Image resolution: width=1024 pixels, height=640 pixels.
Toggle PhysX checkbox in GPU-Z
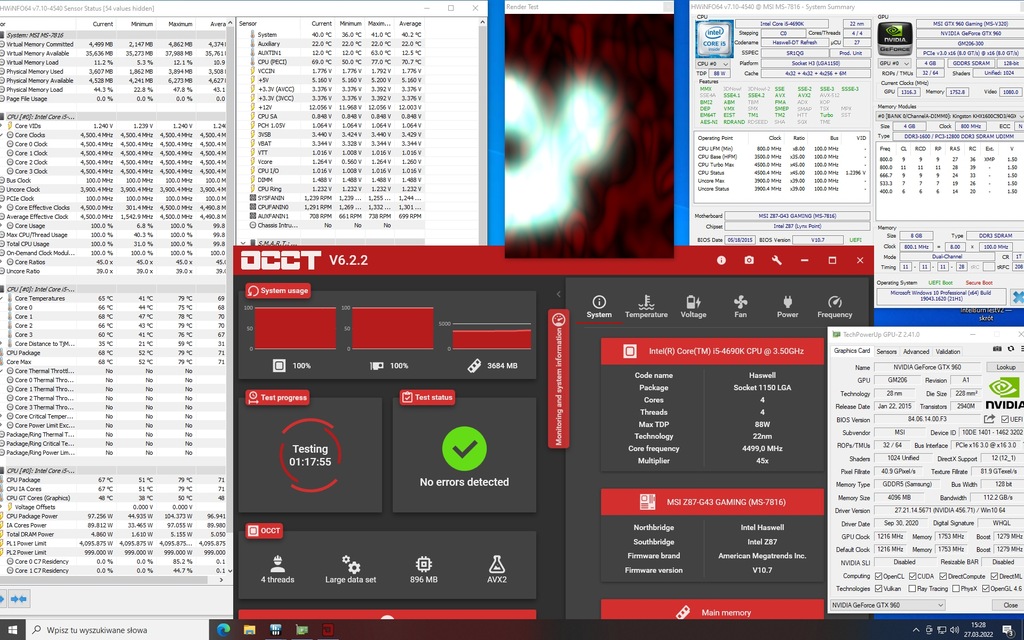pos(956,588)
